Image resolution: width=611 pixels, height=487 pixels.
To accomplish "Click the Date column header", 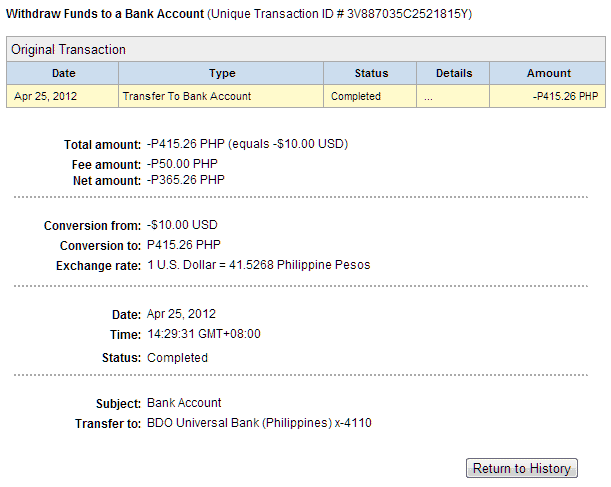I will click(63, 73).
